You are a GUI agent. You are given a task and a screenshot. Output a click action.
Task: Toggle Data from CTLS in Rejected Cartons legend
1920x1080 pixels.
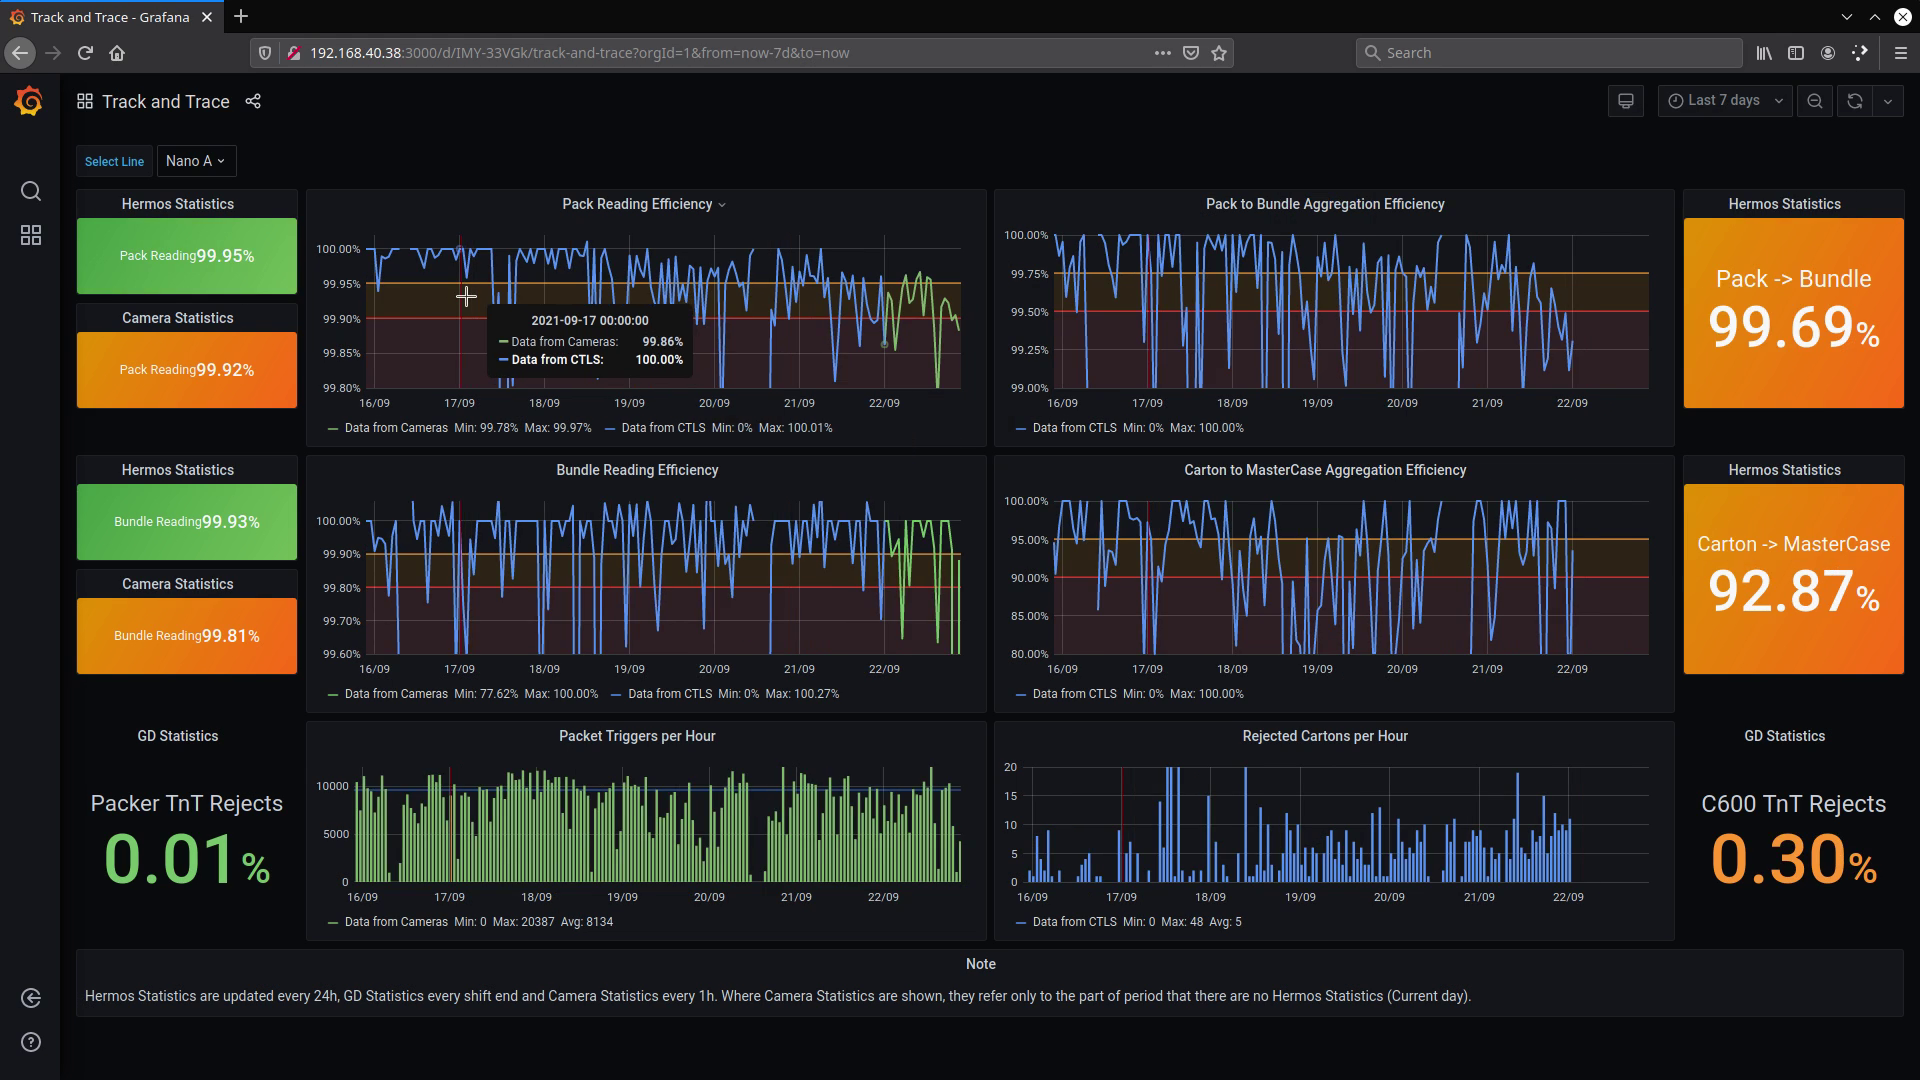click(1074, 922)
